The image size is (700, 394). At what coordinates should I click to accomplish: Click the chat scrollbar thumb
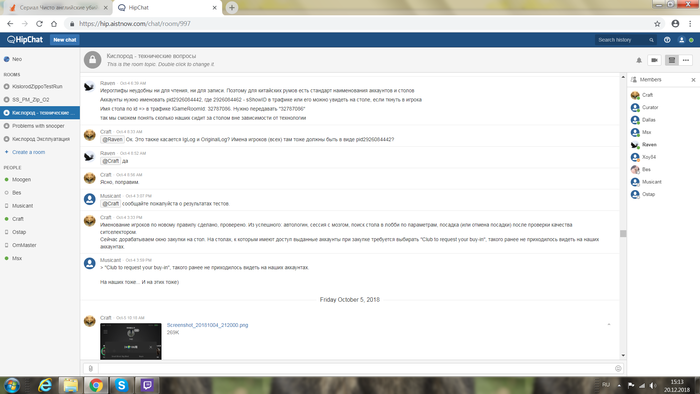(623, 234)
